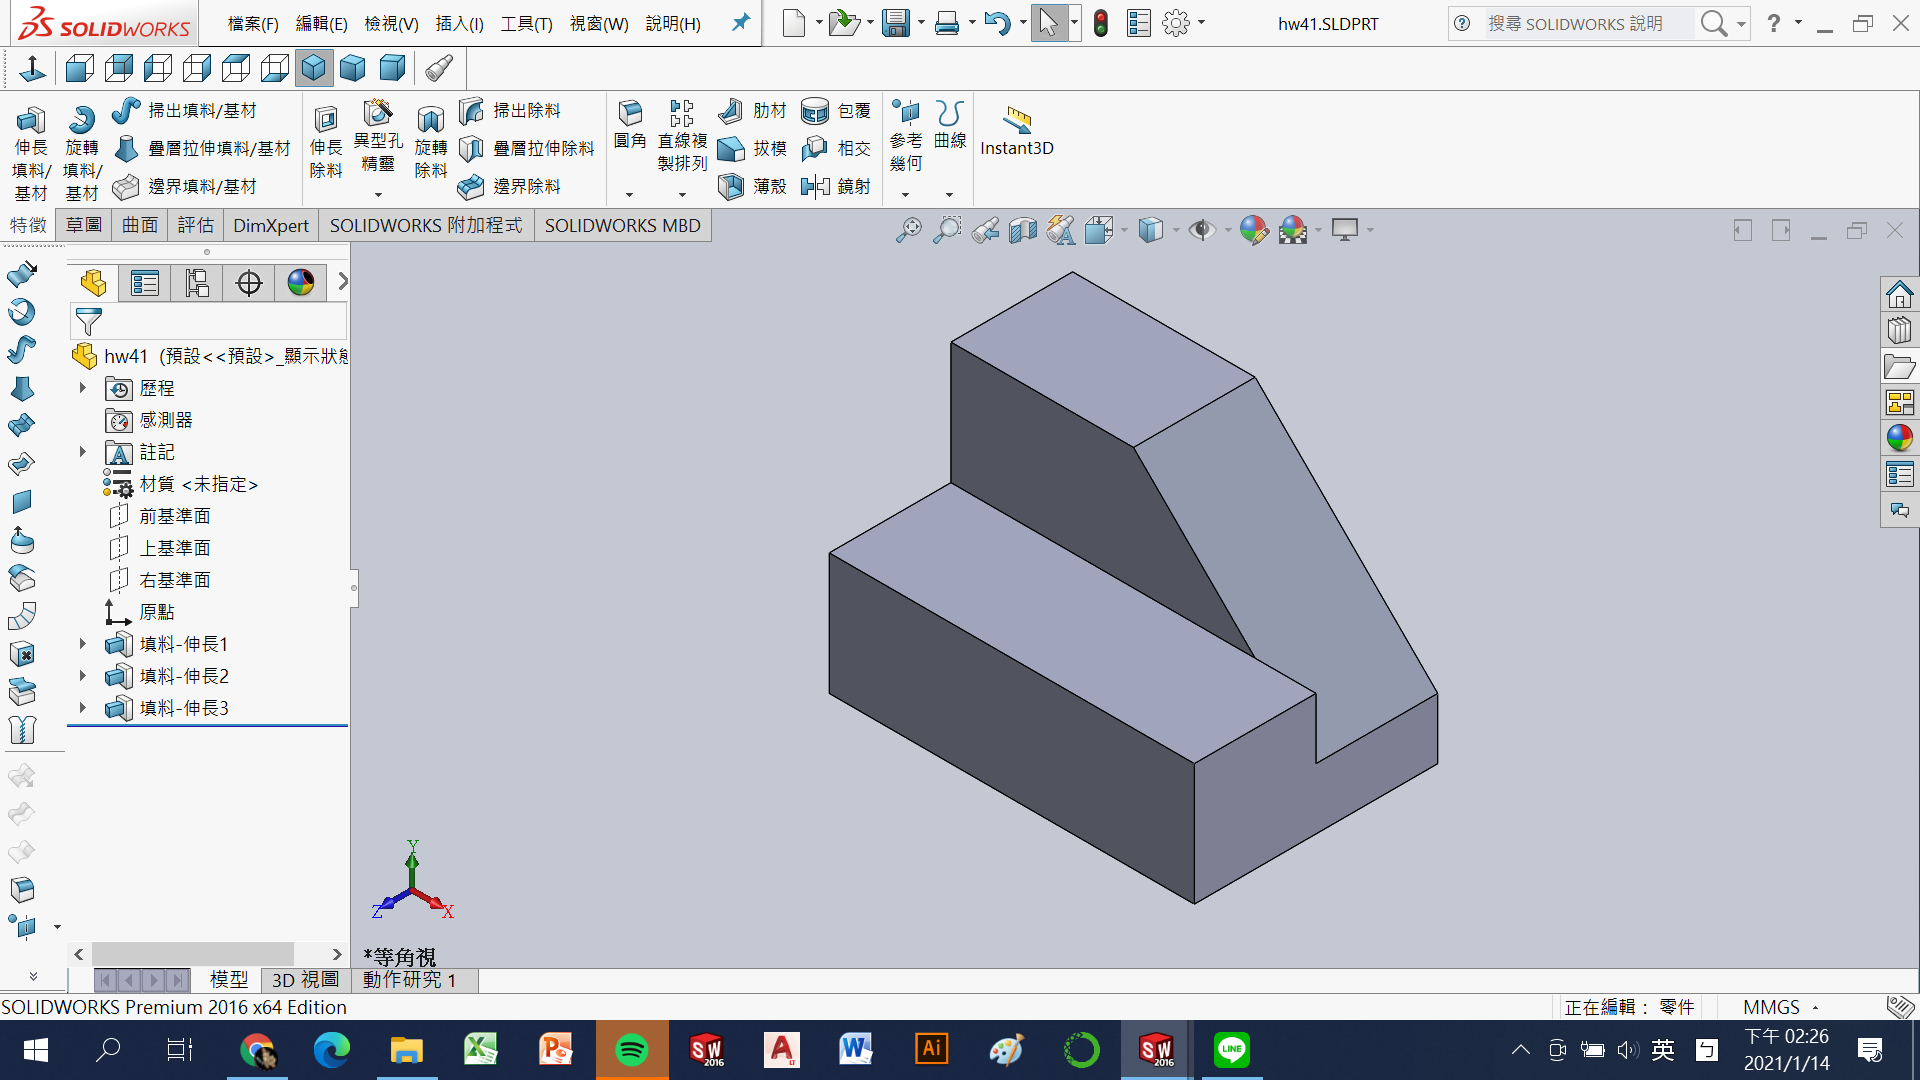The width and height of the screenshot is (1920, 1080).
Task: Open the ConfigurationManager tab icon
Action: [197, 283]
